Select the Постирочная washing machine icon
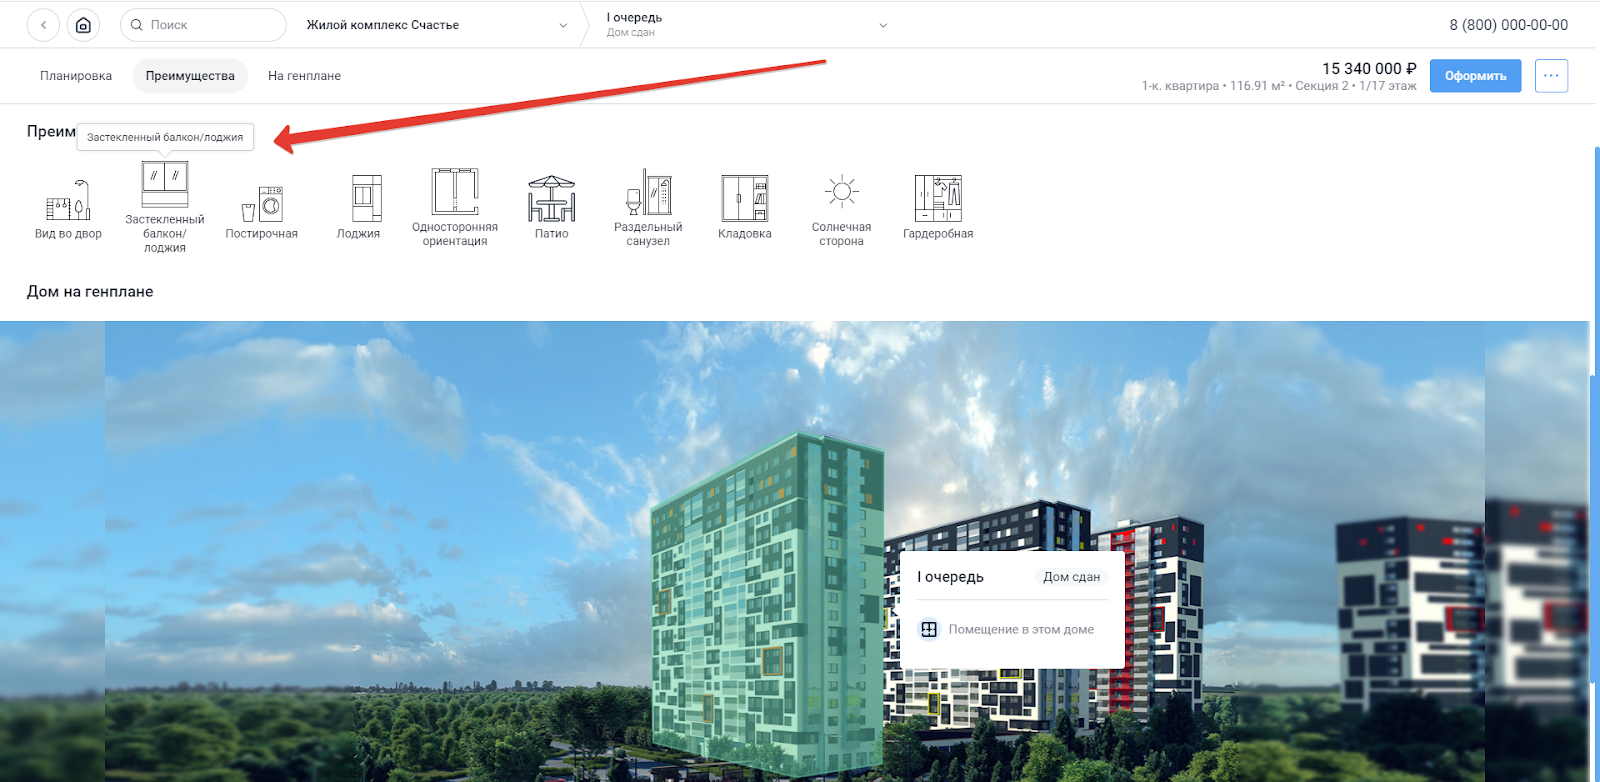The image size is (1600, 782). pyautogui.click(x=262, y=204)
